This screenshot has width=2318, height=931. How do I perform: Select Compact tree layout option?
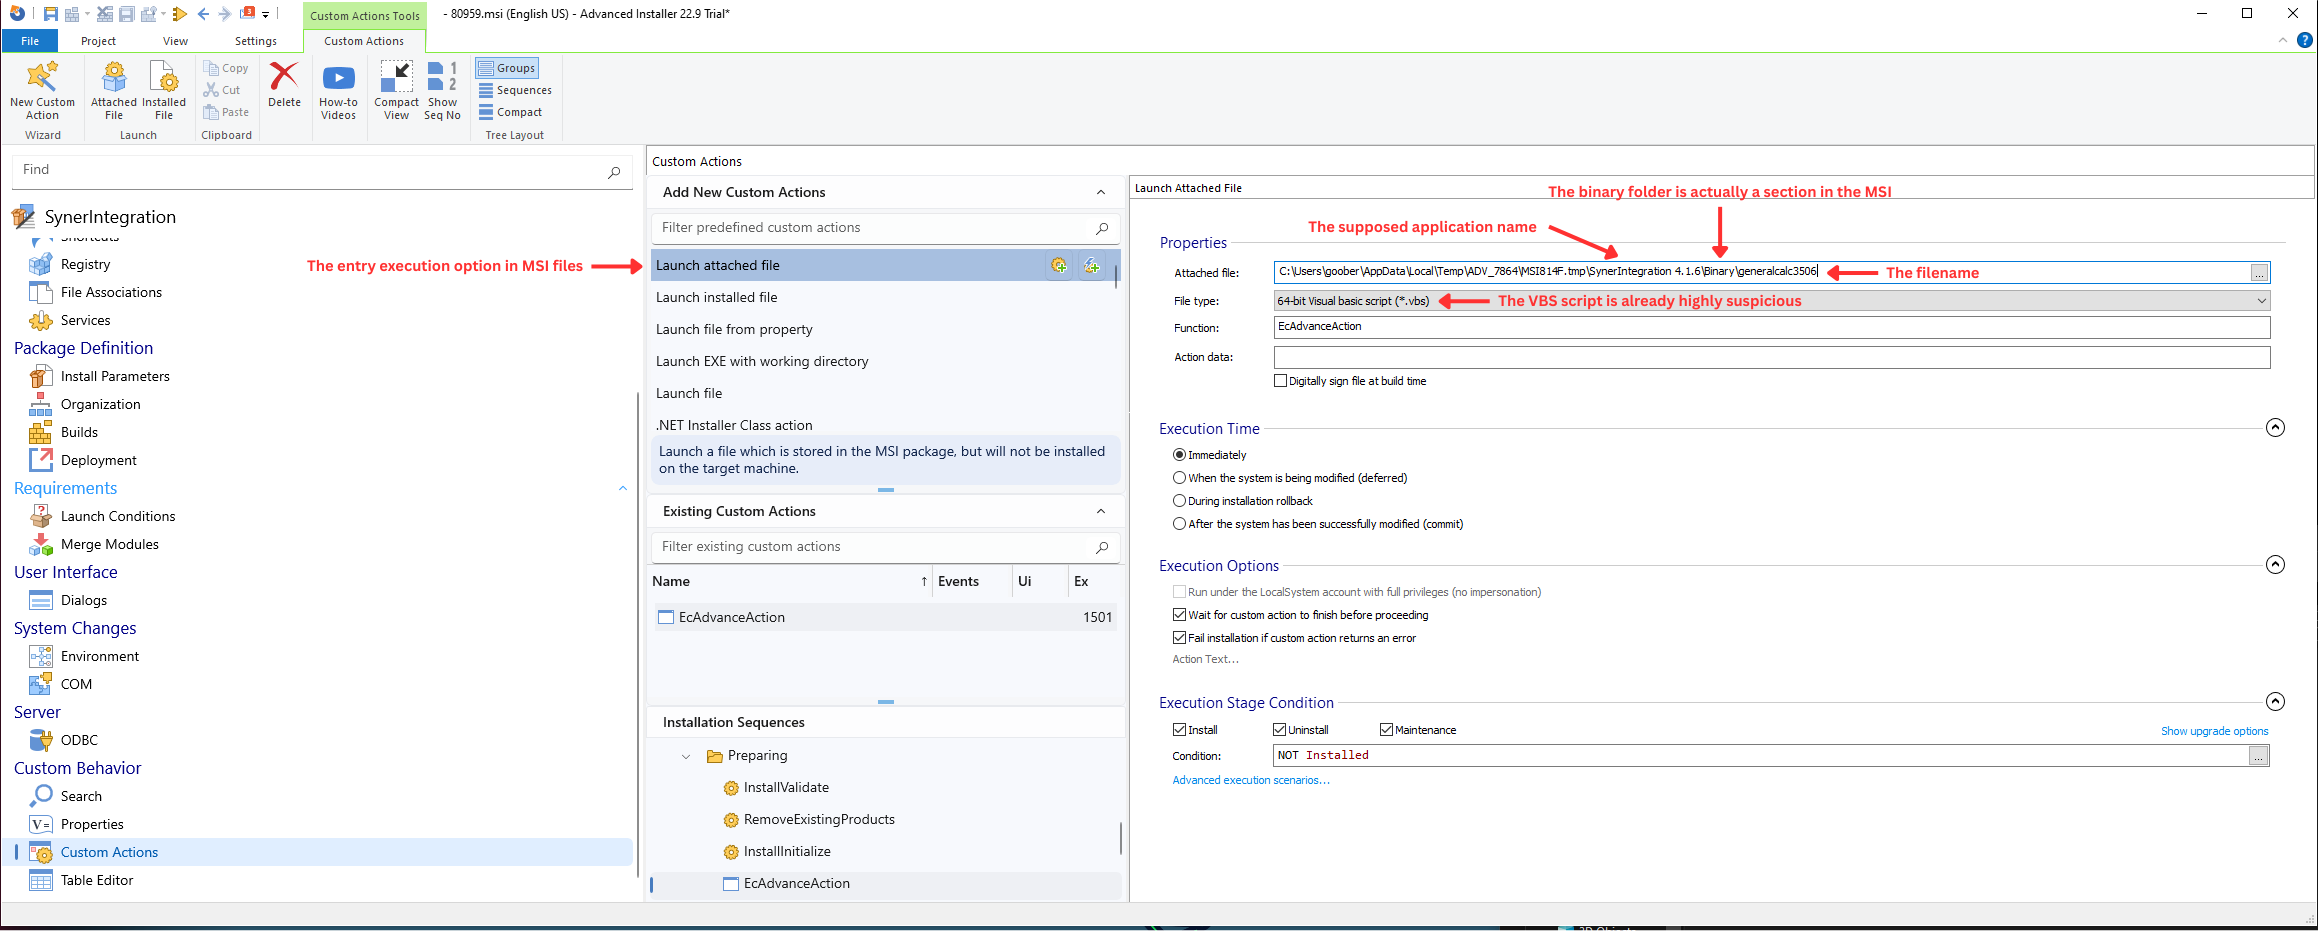tap(510, 112)
